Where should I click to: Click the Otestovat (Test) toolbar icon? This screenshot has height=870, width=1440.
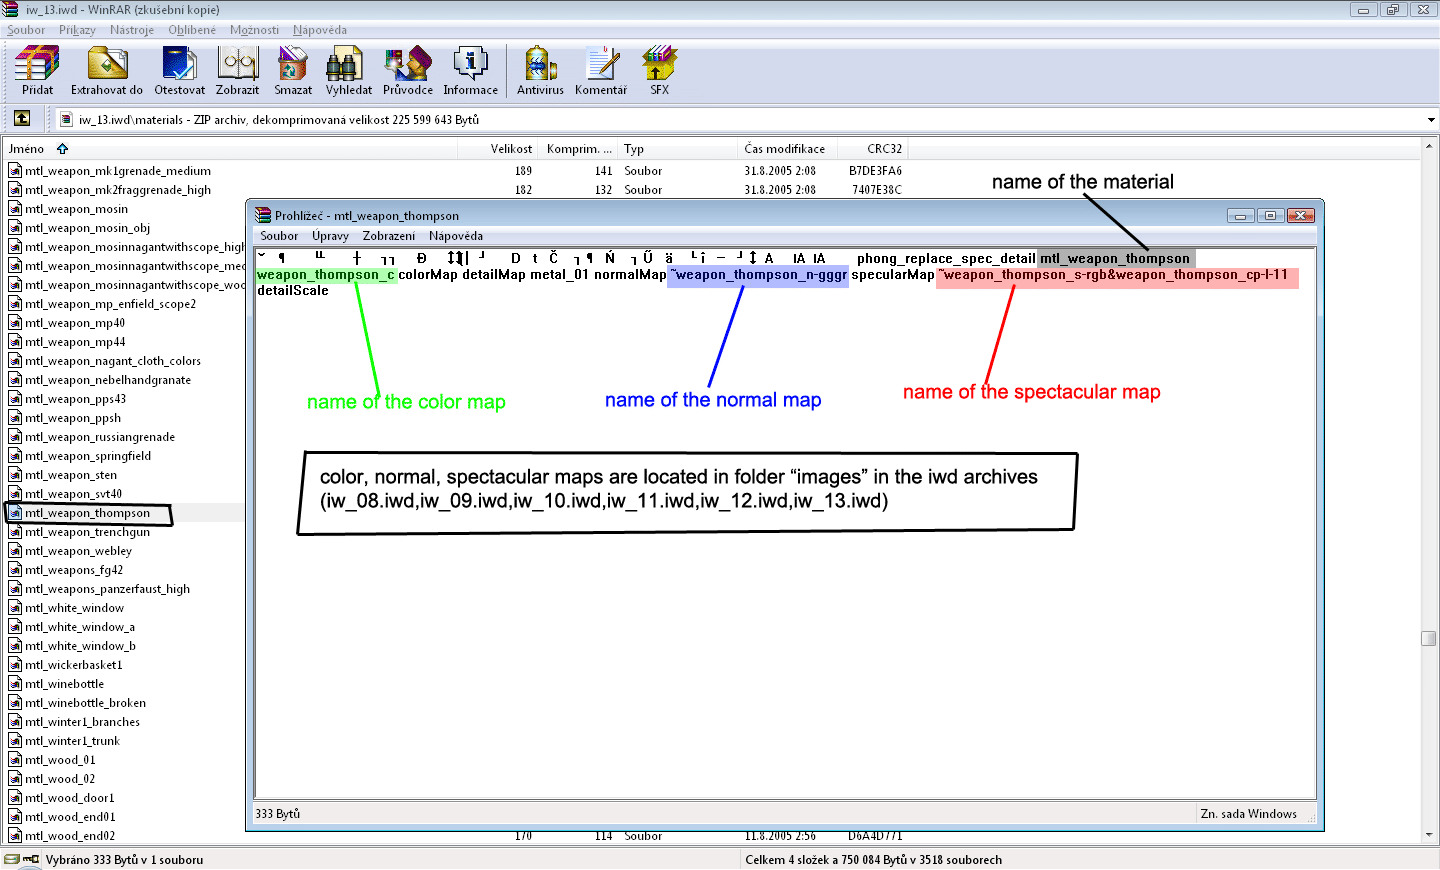coord(179,63)
